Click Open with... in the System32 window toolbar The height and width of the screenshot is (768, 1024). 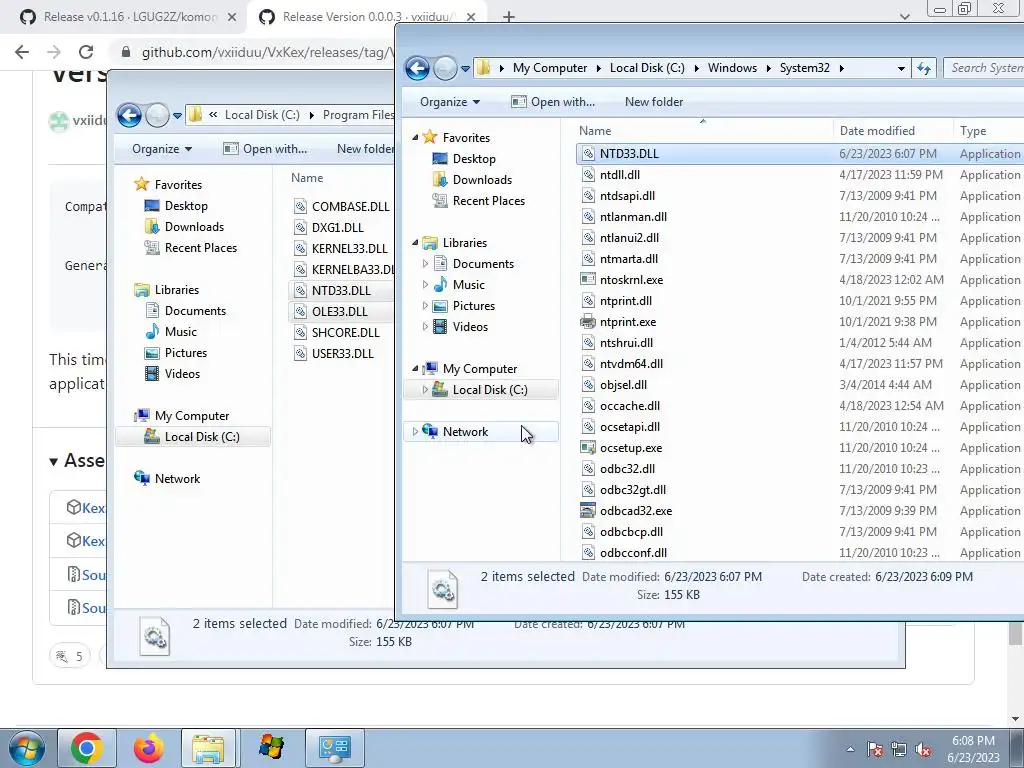point(553,102)
